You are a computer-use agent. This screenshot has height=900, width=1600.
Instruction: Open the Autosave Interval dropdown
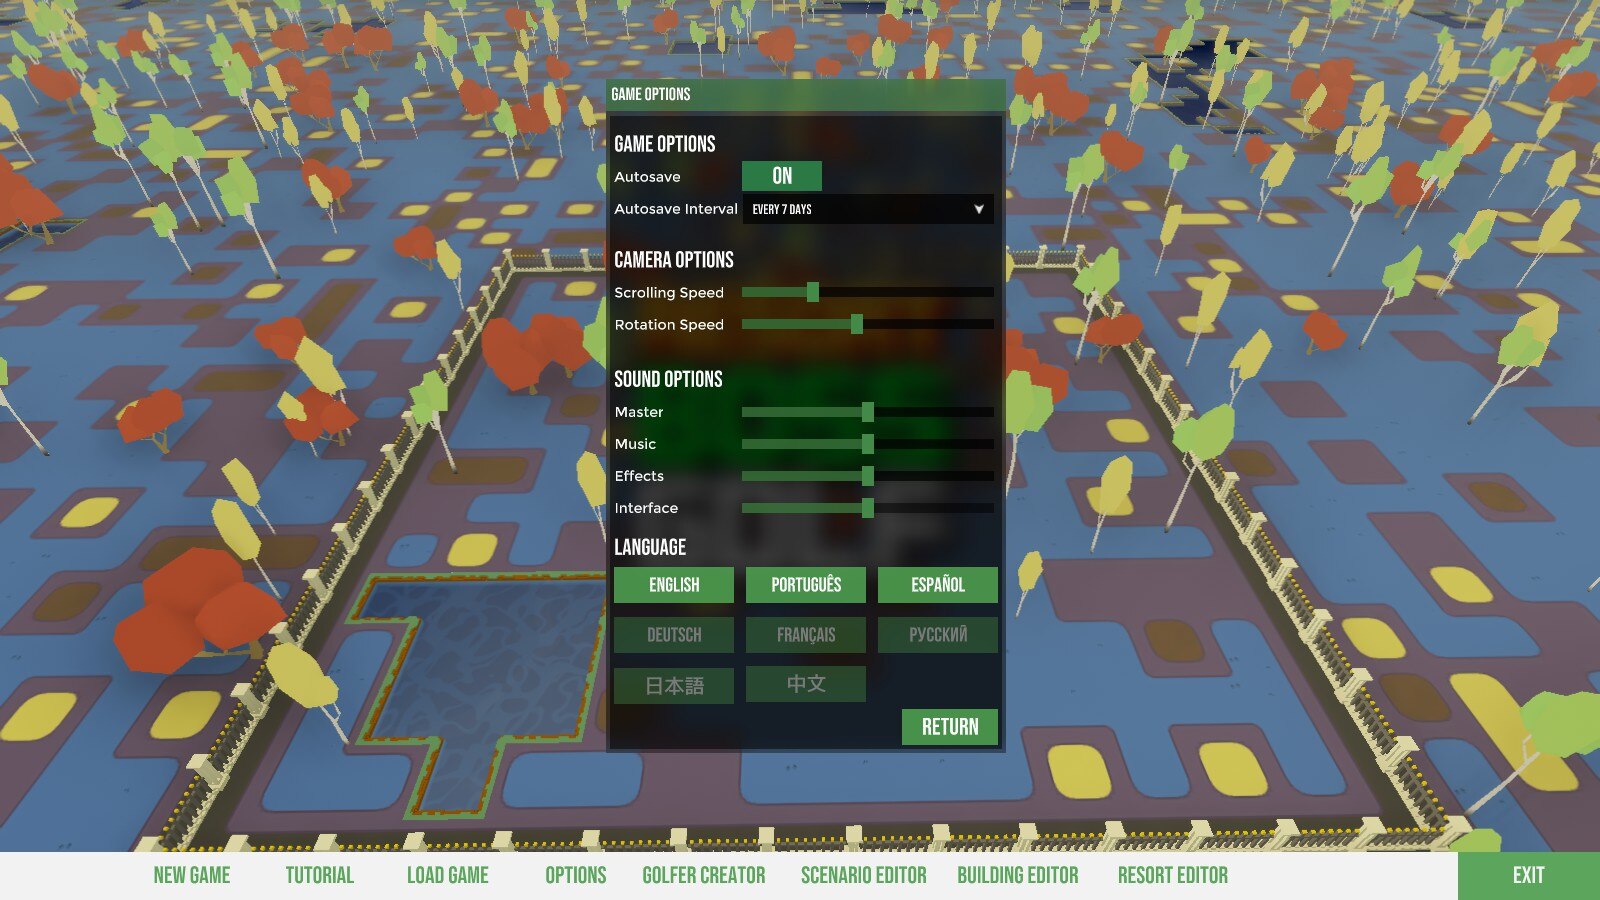pyautogui.click(x=866, y=209)
